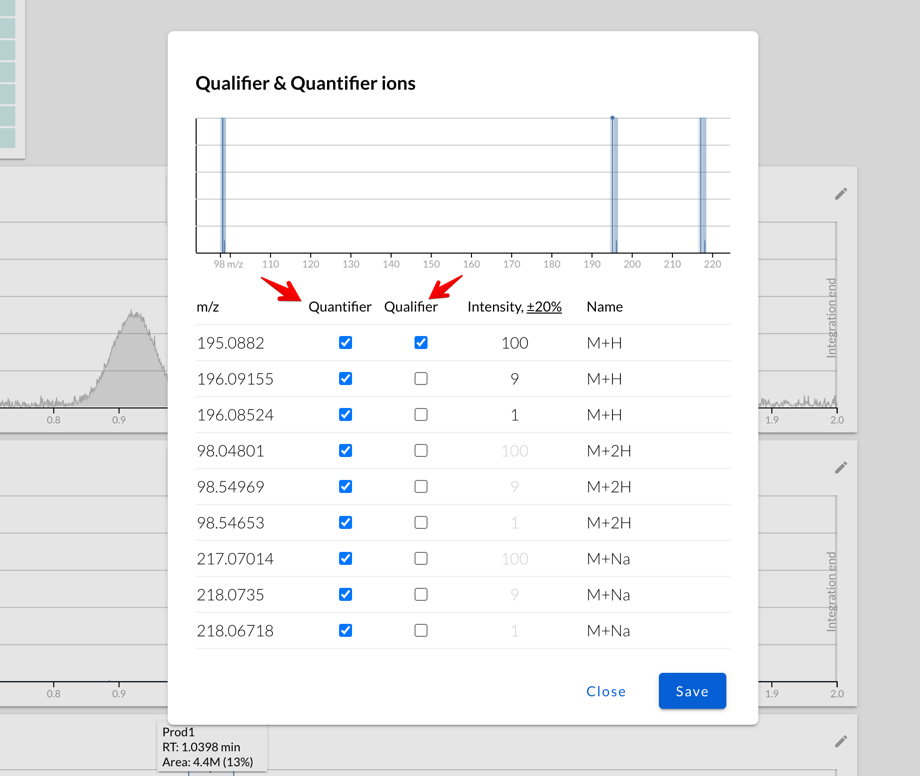Check Qualifier for ion 218.06718
Viewport: 920px width, 776px height.
click(x=420, y=630)
